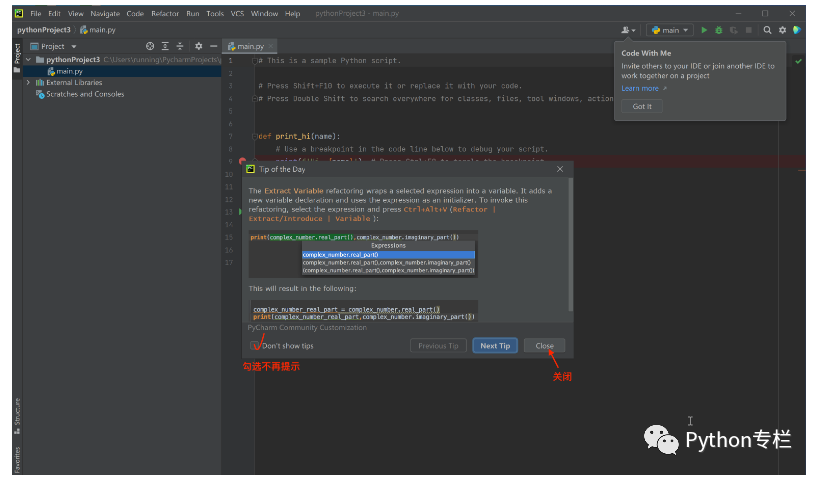The height and width of the screenshot is (479, 819).
Task: Open the Project view selector dropdown
Action: 53,46
